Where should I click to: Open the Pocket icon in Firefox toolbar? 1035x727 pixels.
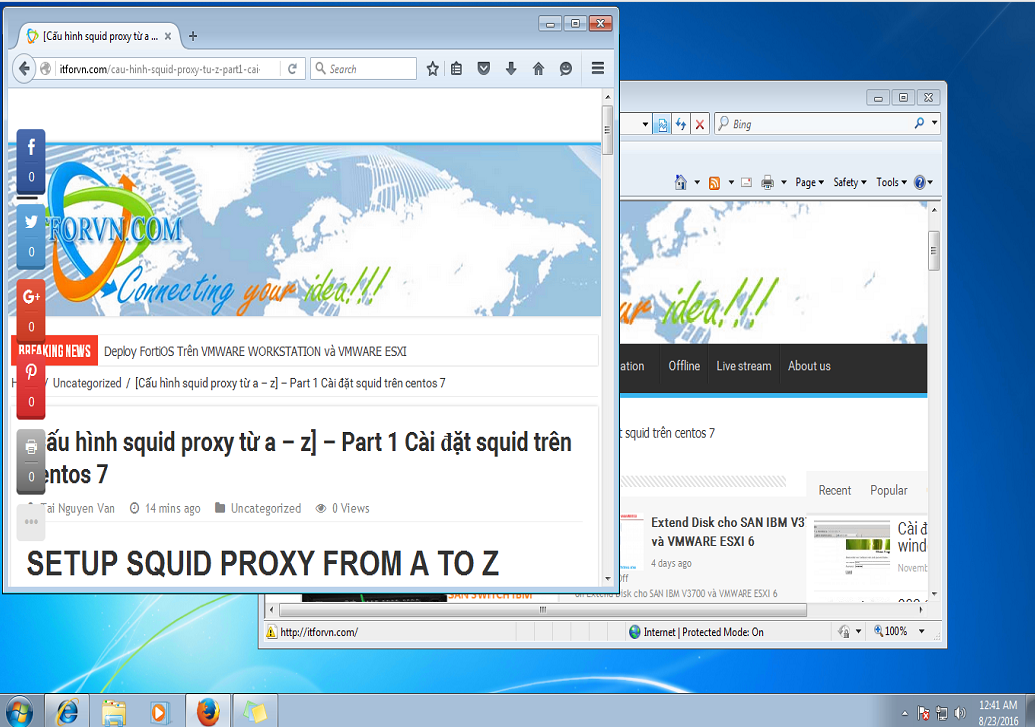(x=484, y=69)
